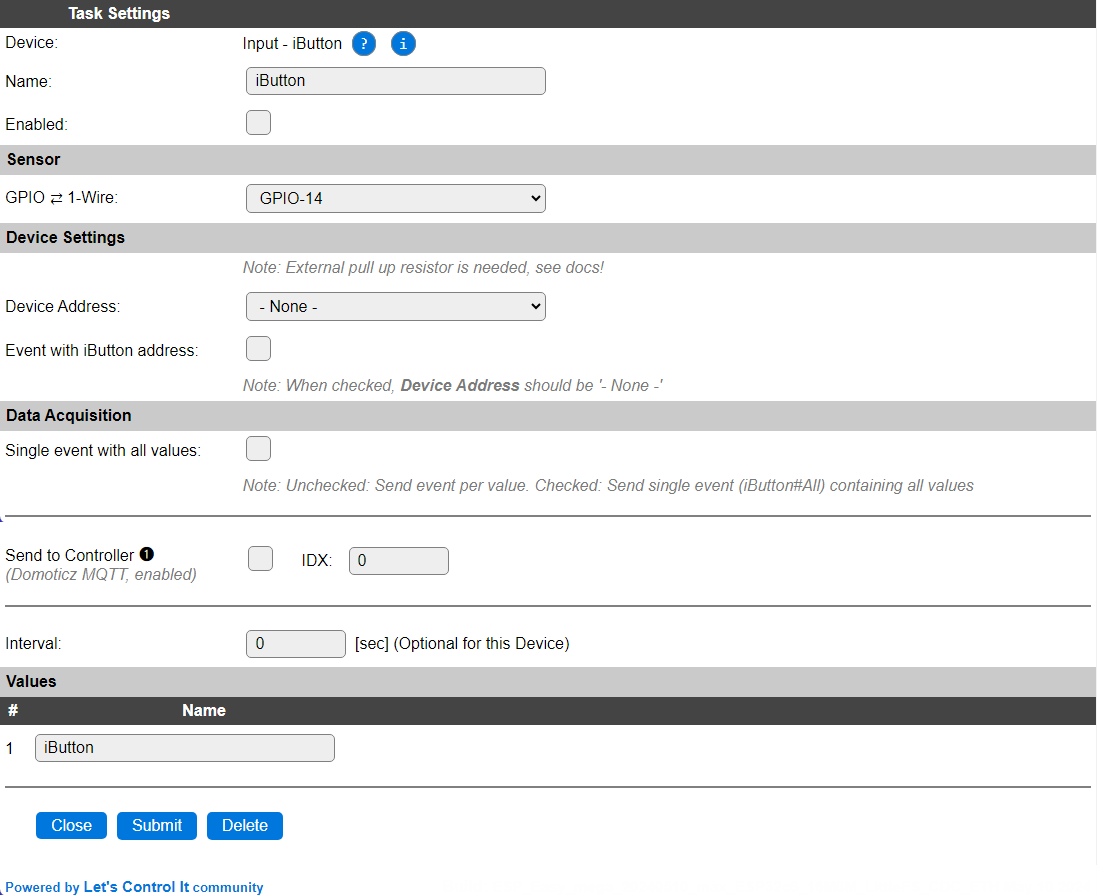
Task: Click the Task Settings header bar
Action: click(548, 14)
